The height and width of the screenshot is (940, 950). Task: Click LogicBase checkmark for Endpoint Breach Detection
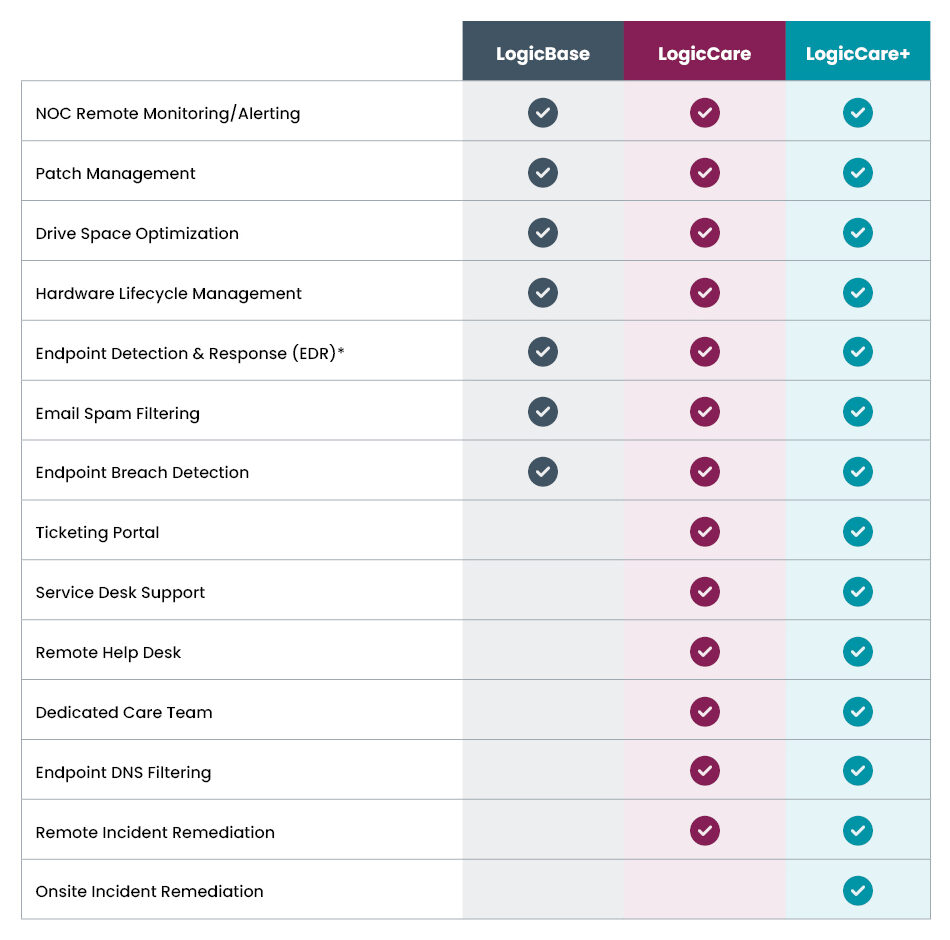pyautogui.click(x=543, y=472)
